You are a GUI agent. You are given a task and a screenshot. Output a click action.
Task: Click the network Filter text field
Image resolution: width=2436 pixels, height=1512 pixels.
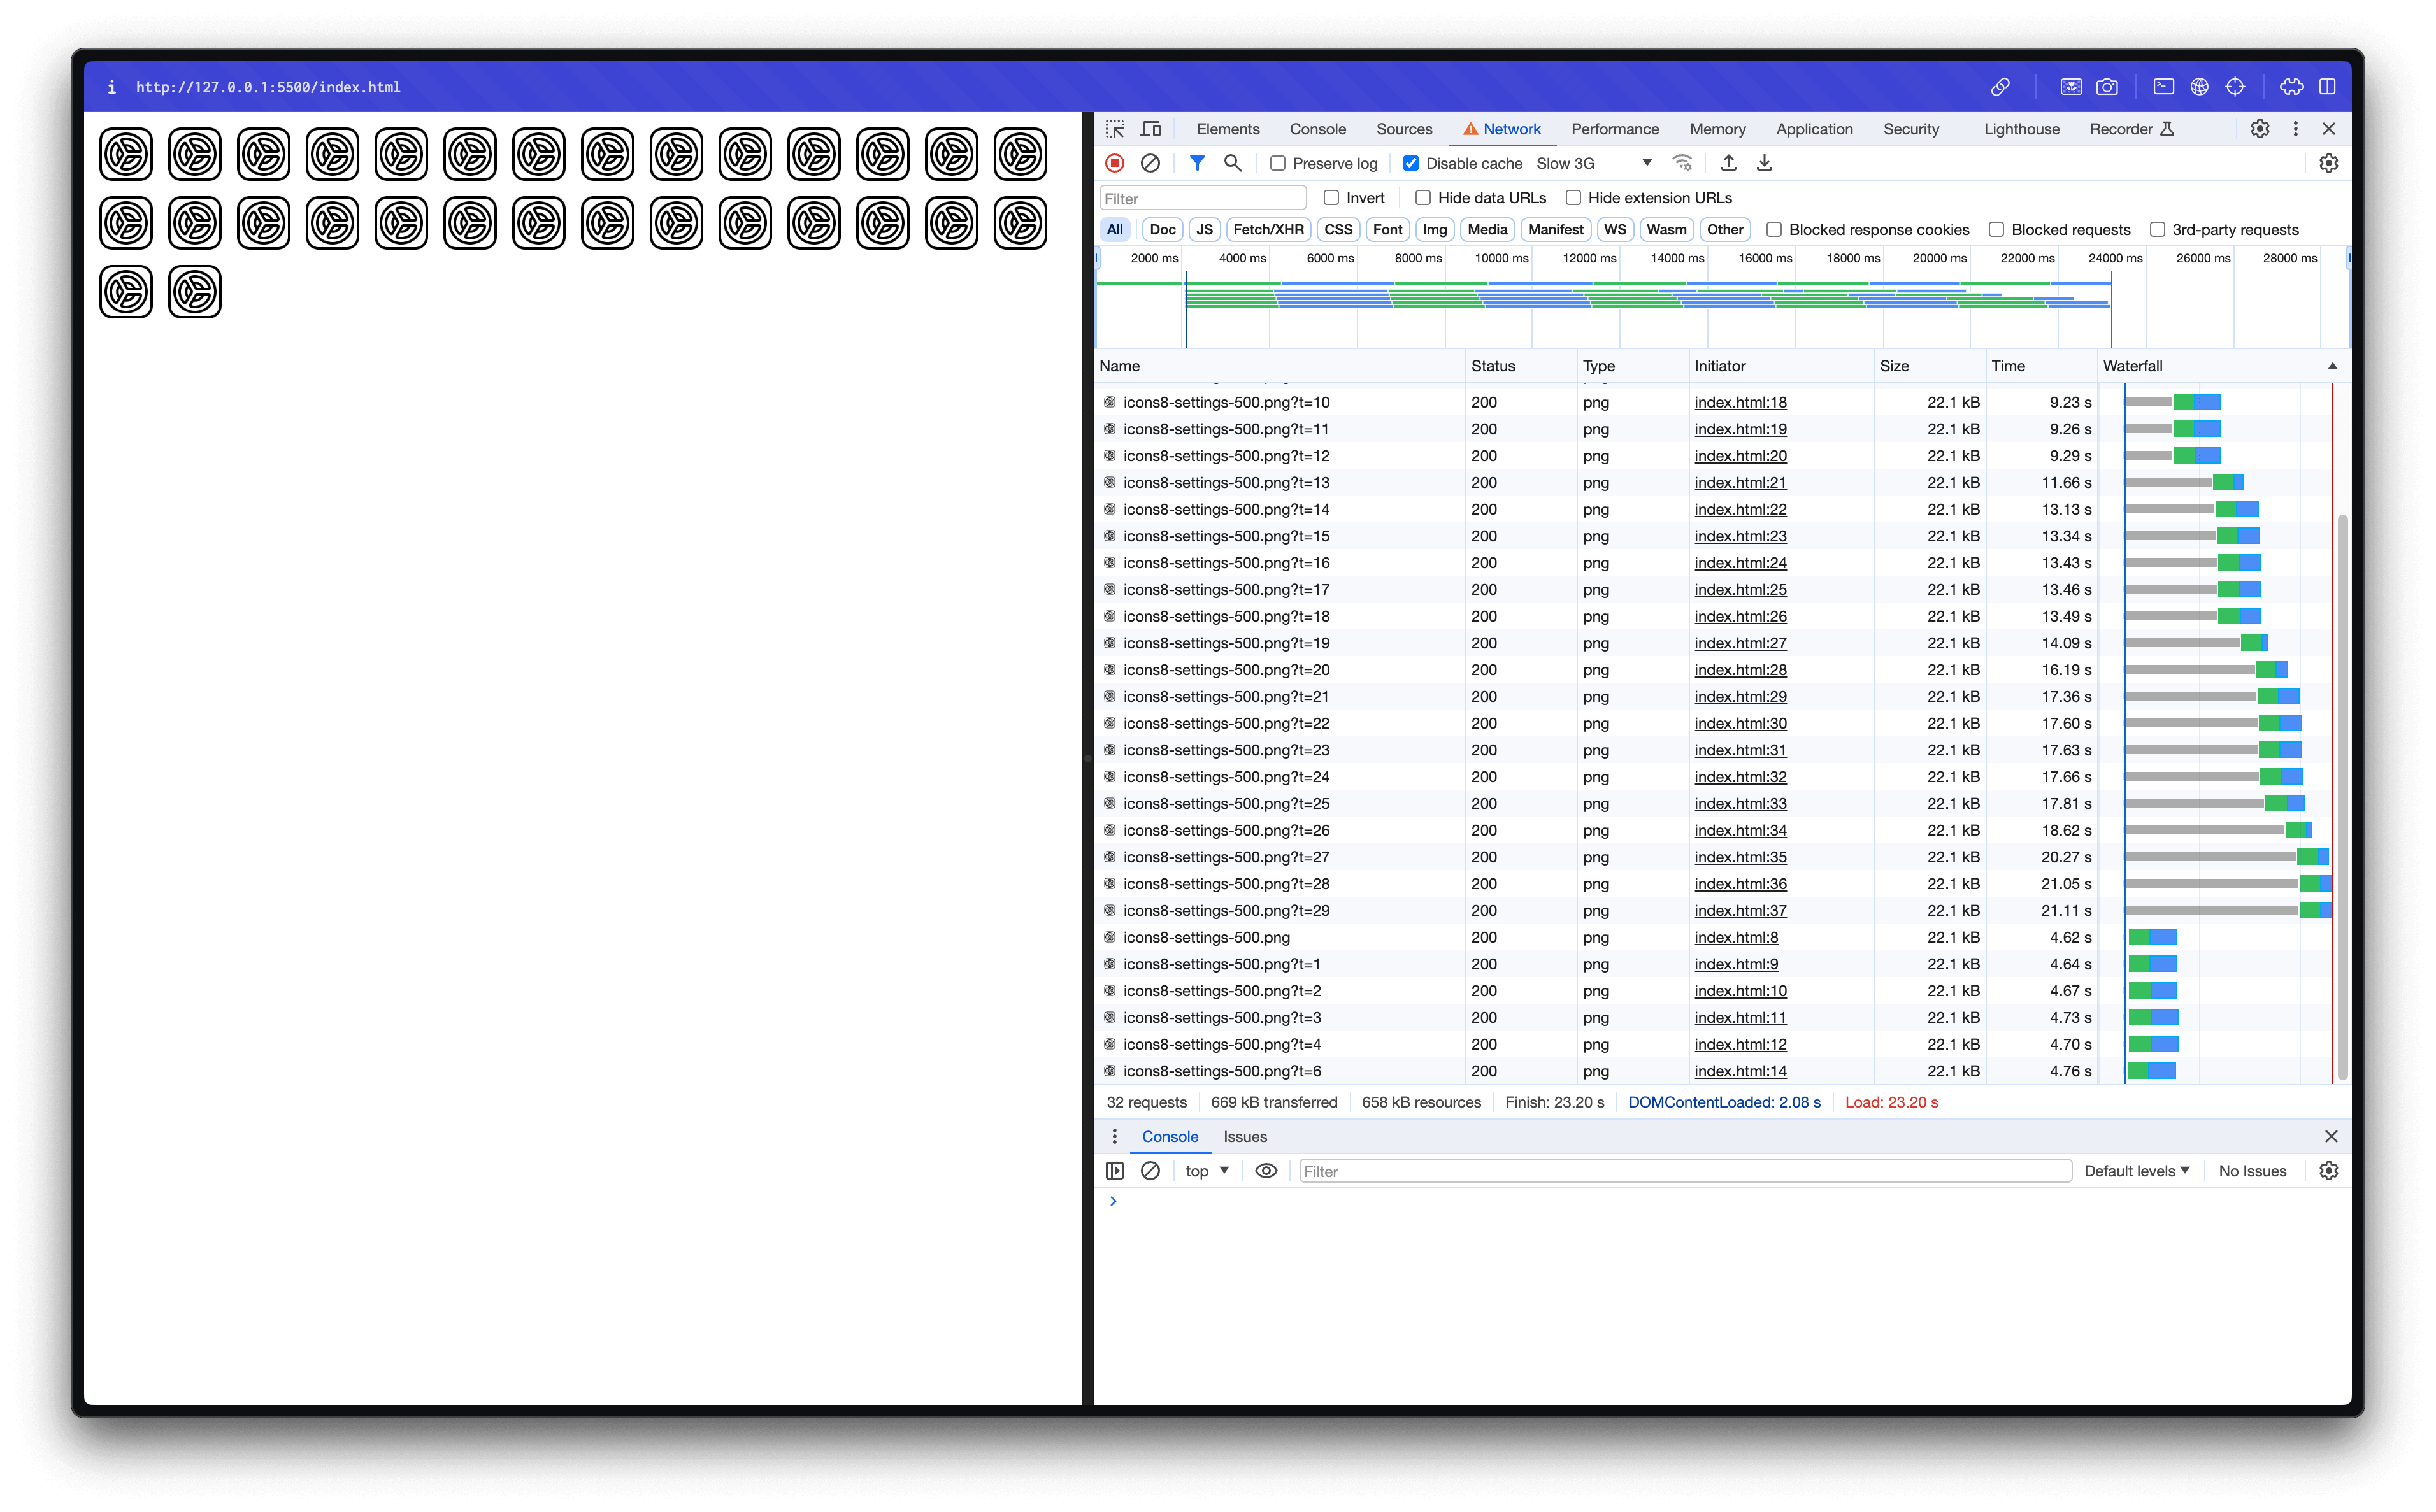1202,198
